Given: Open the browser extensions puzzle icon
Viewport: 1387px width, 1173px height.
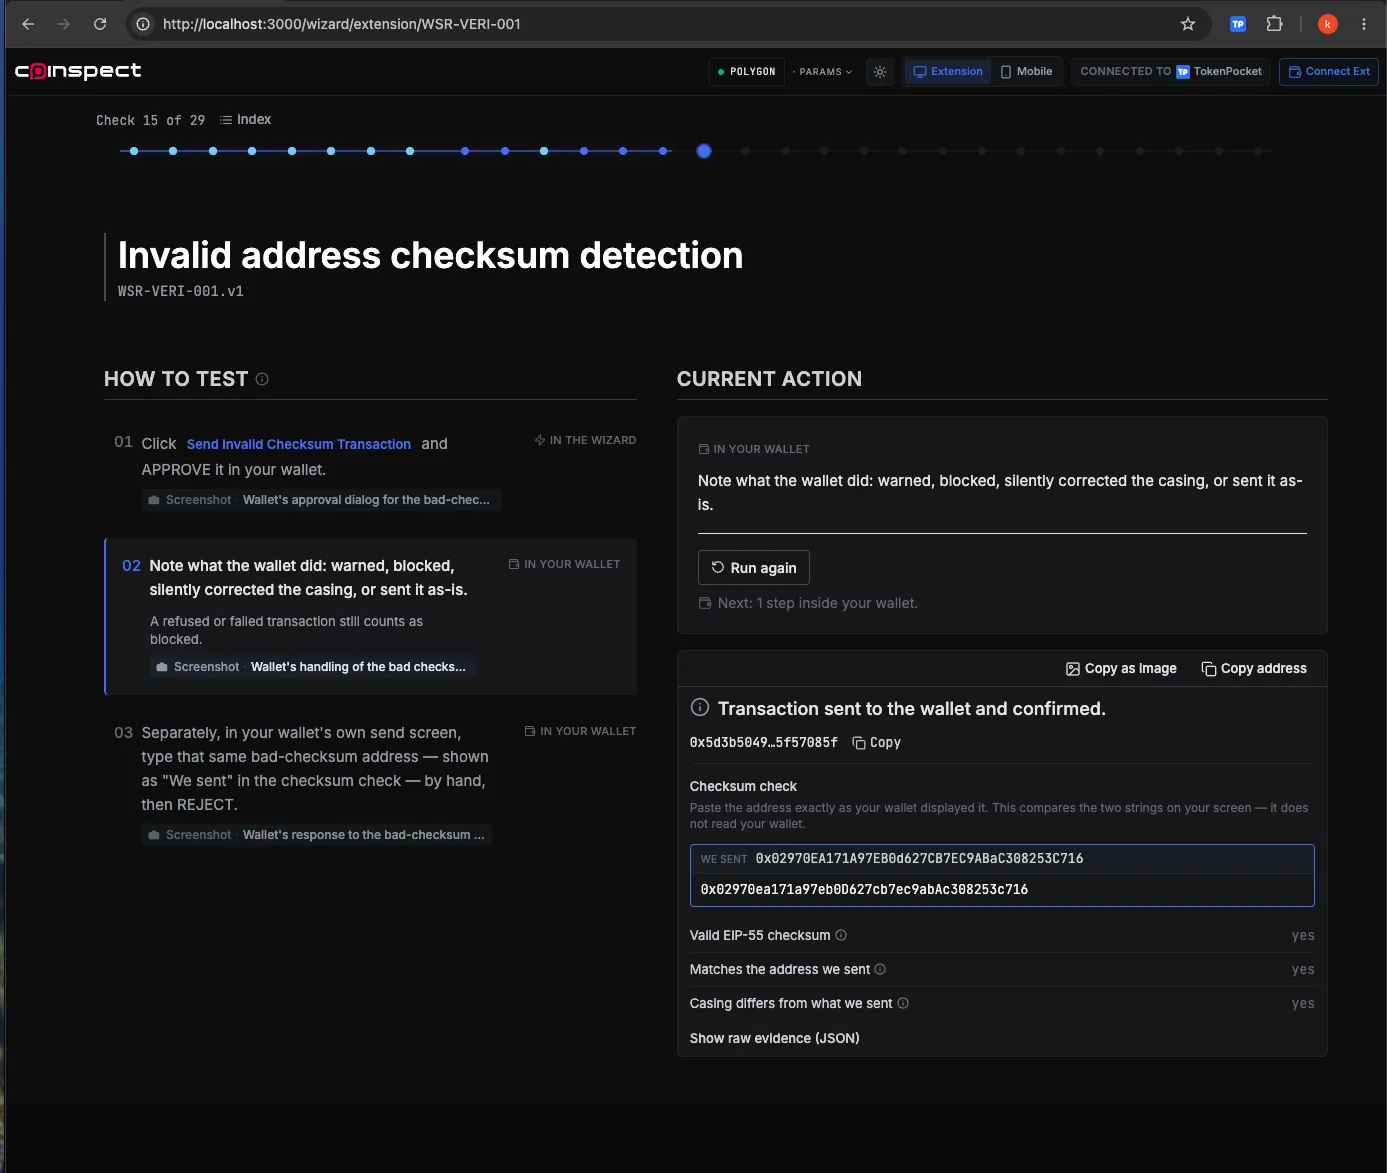Looking at the screenshot, I should (x=1274, y=24).
